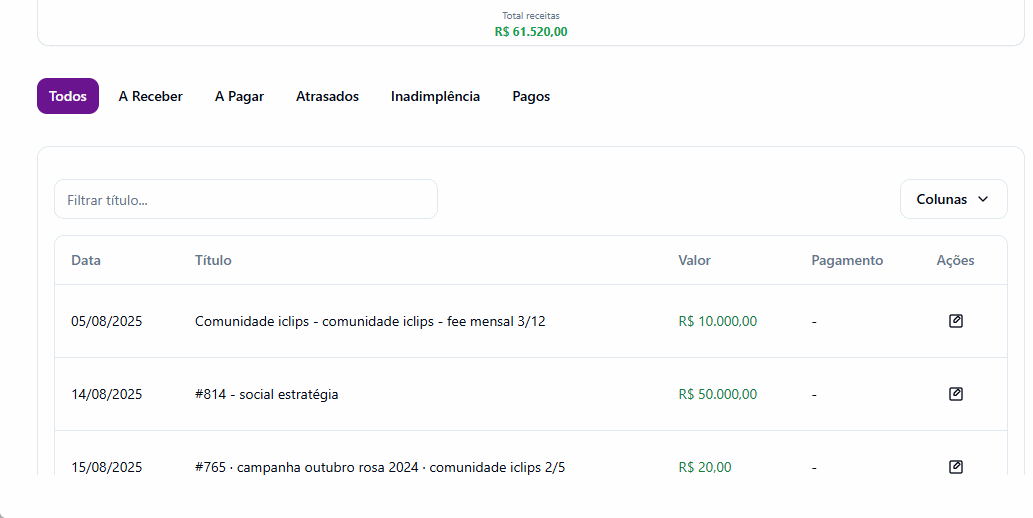Open edit icon for Comunidade iclips fee mensal row
Screen dimensions: 1033x518
coord(955,321)
